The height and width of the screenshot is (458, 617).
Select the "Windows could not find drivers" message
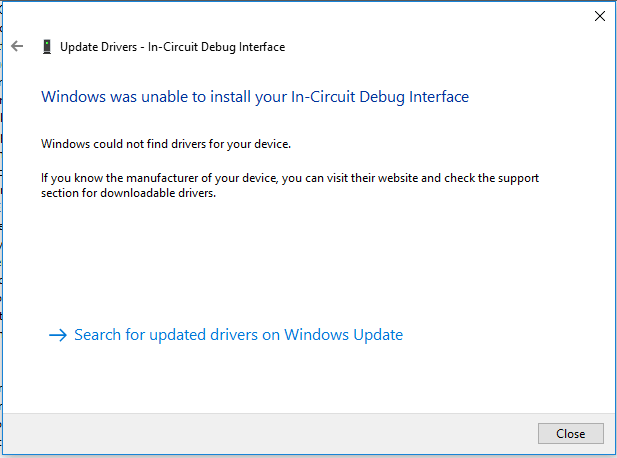click(166, 144)
